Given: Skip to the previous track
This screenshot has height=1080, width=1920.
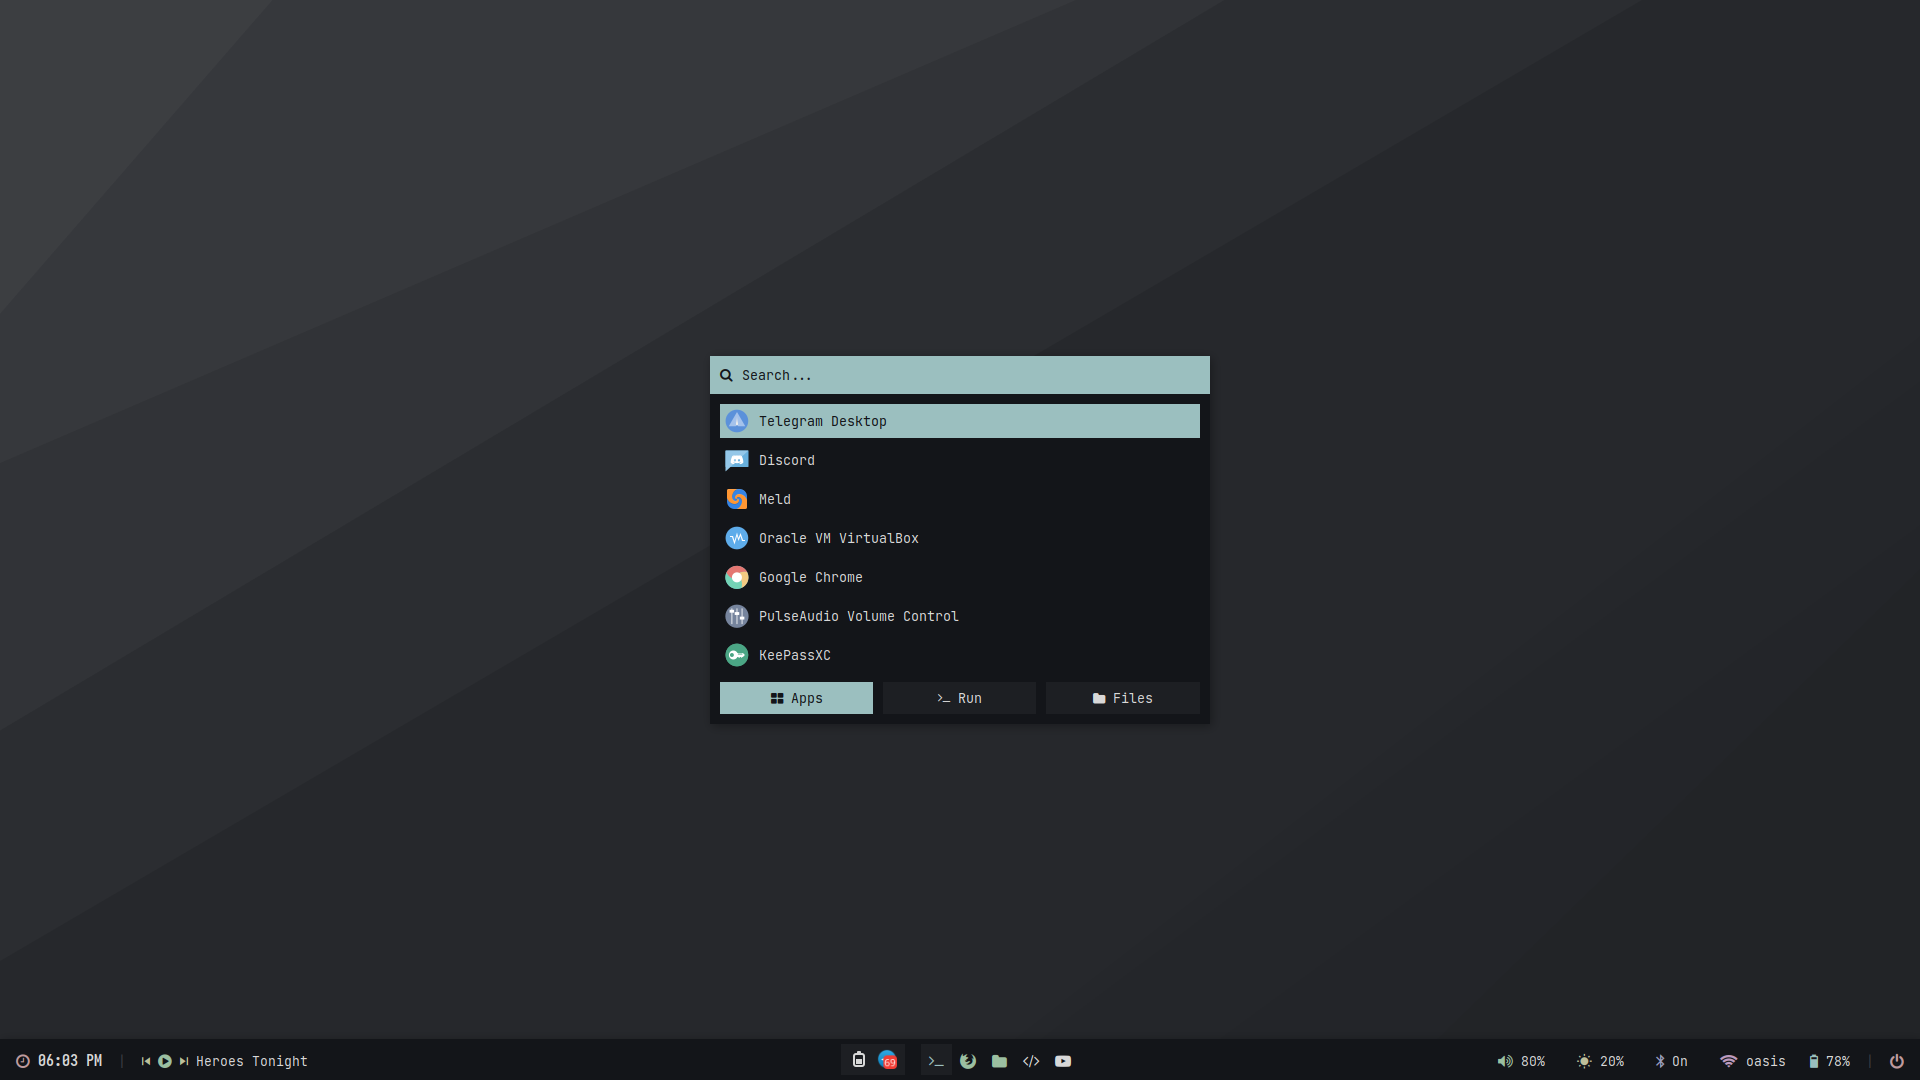Looking at the screenshot, I should coord(146,1061).
